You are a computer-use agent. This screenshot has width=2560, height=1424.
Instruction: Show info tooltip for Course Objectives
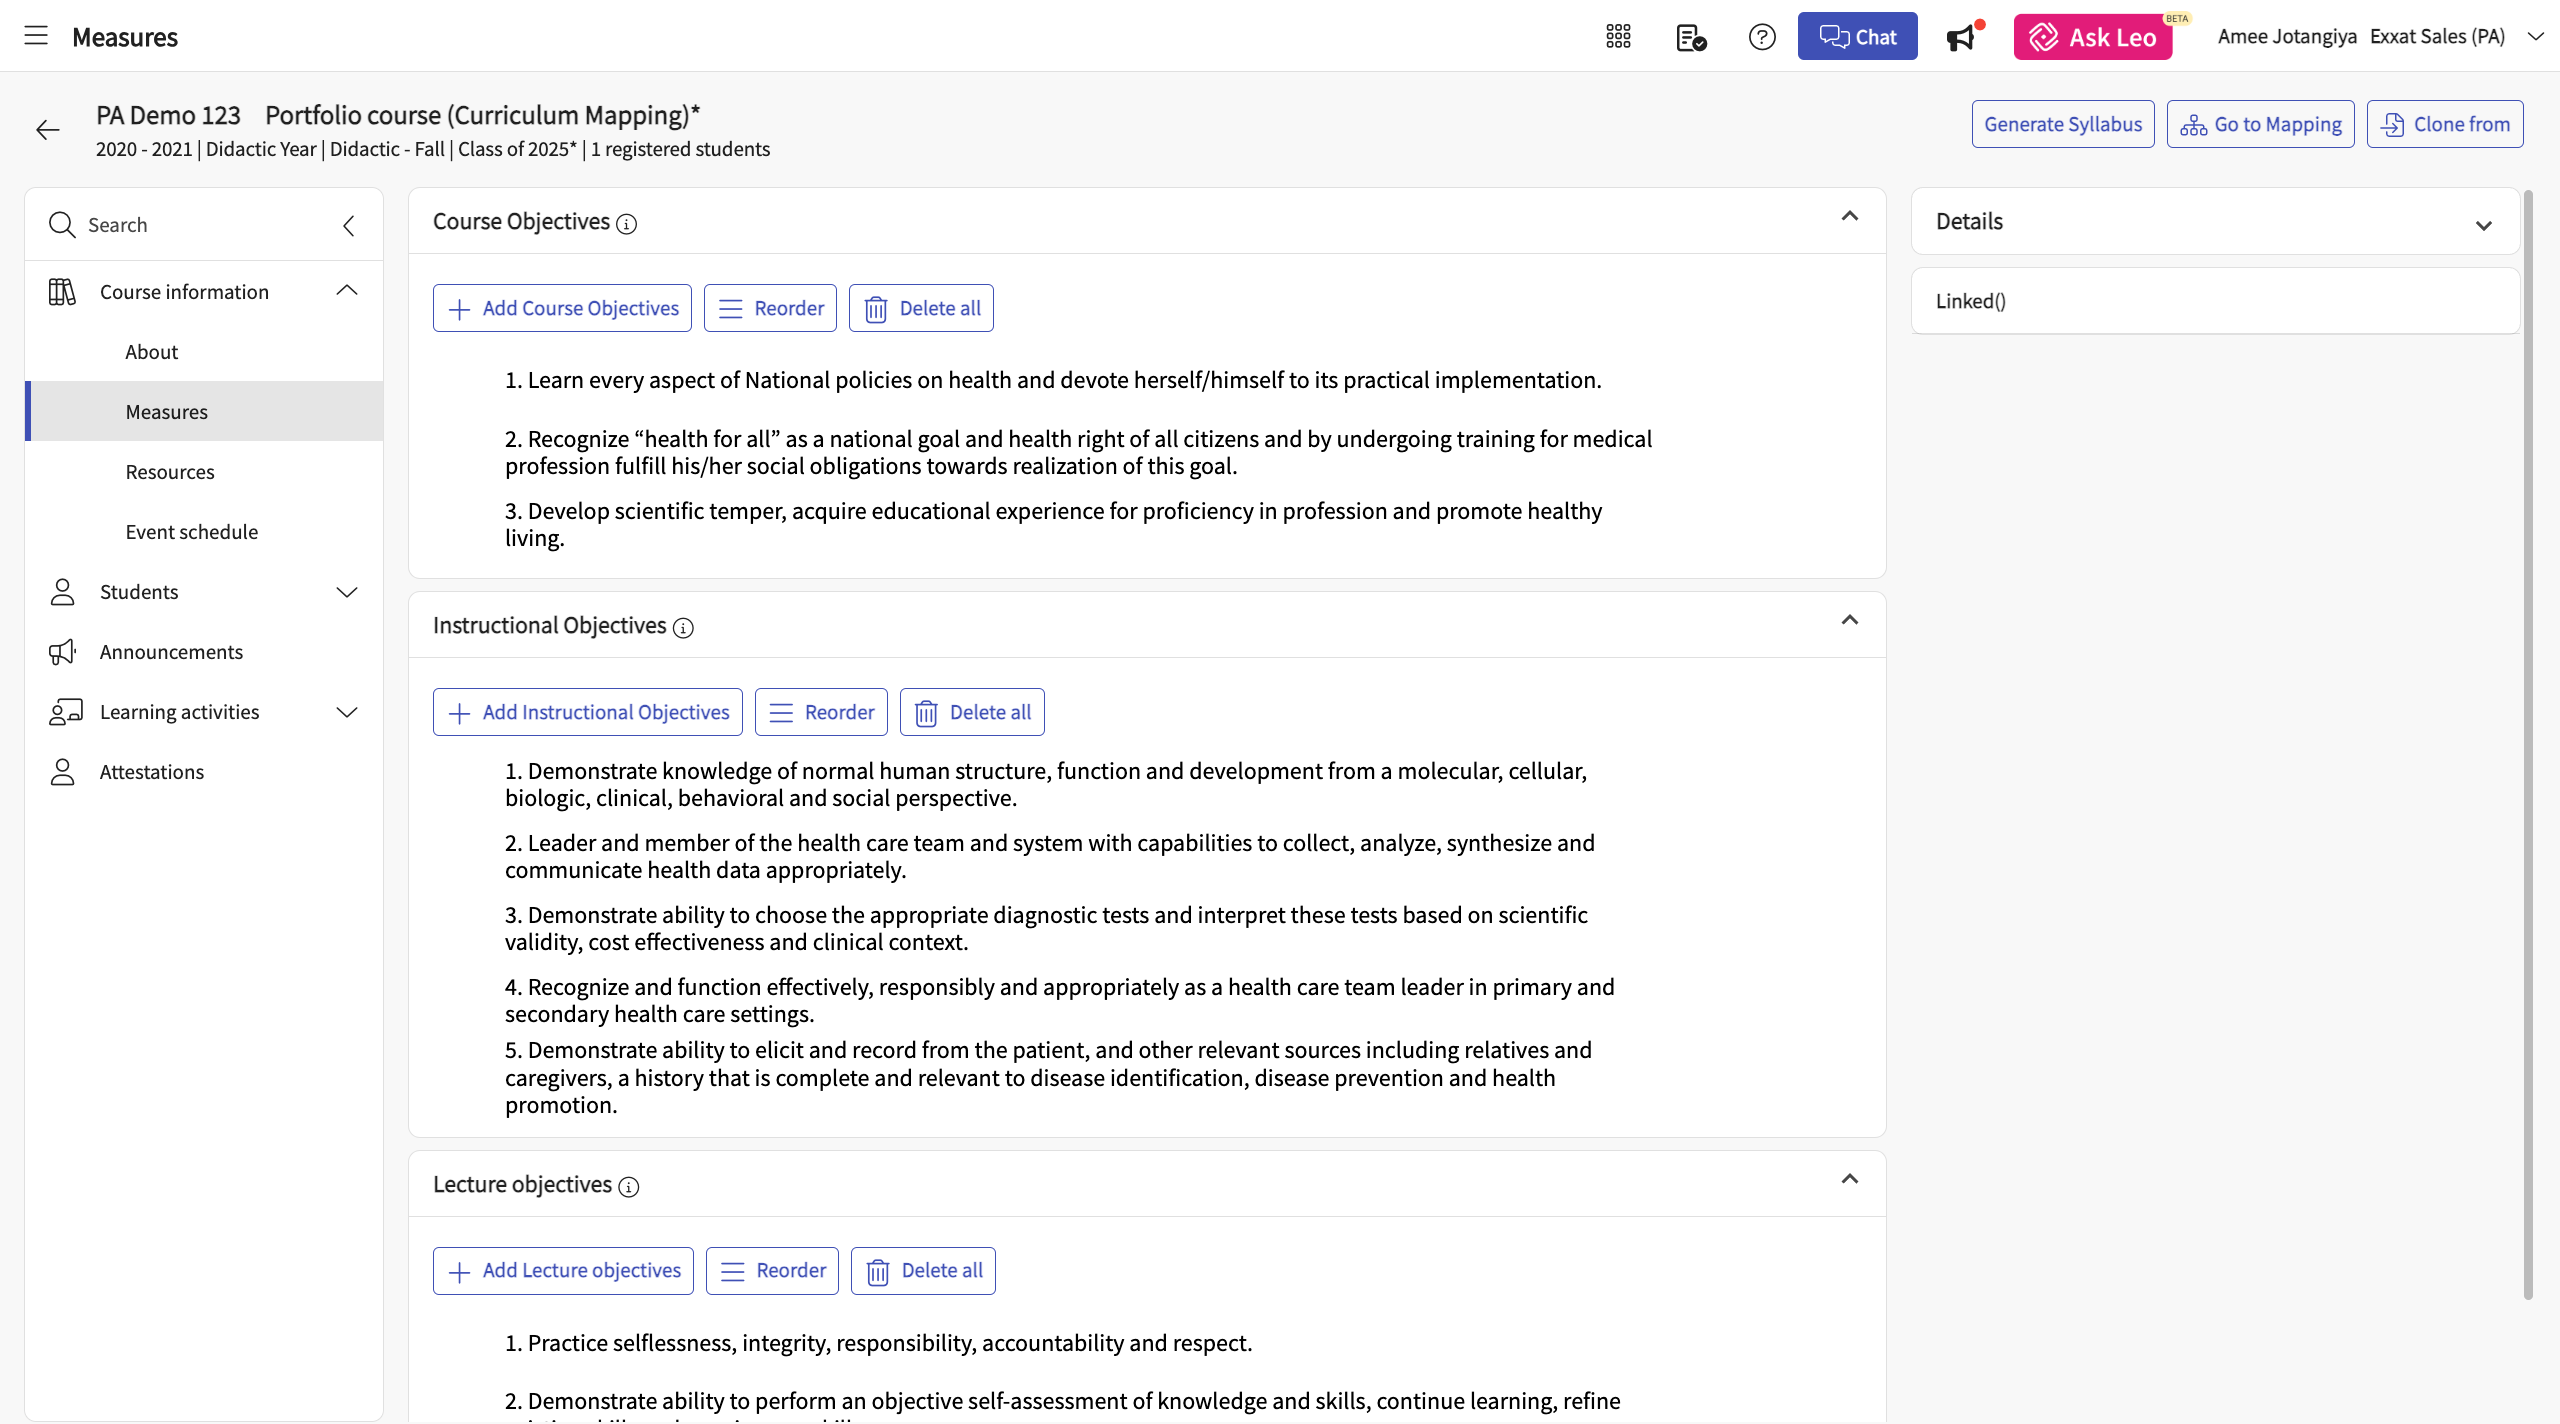pyautogui.click(x=627, y=224)
